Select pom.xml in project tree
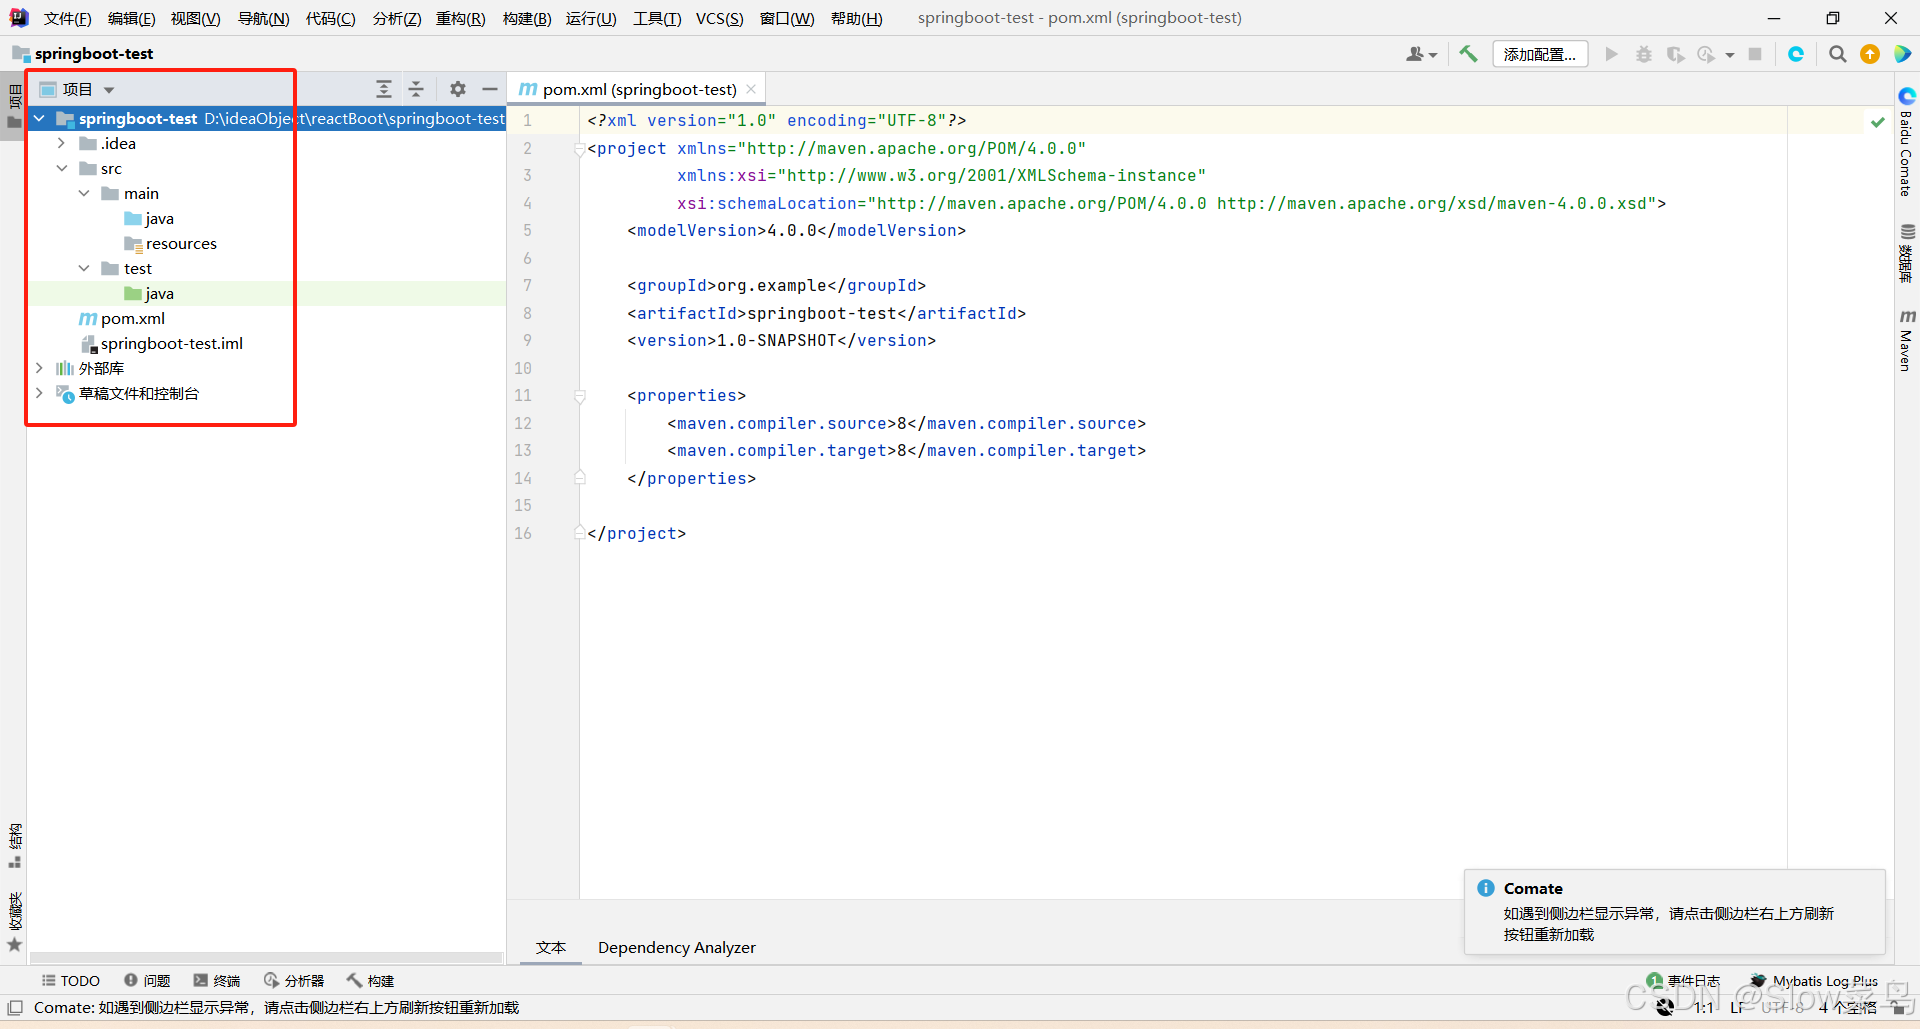 tap(122, 318)
